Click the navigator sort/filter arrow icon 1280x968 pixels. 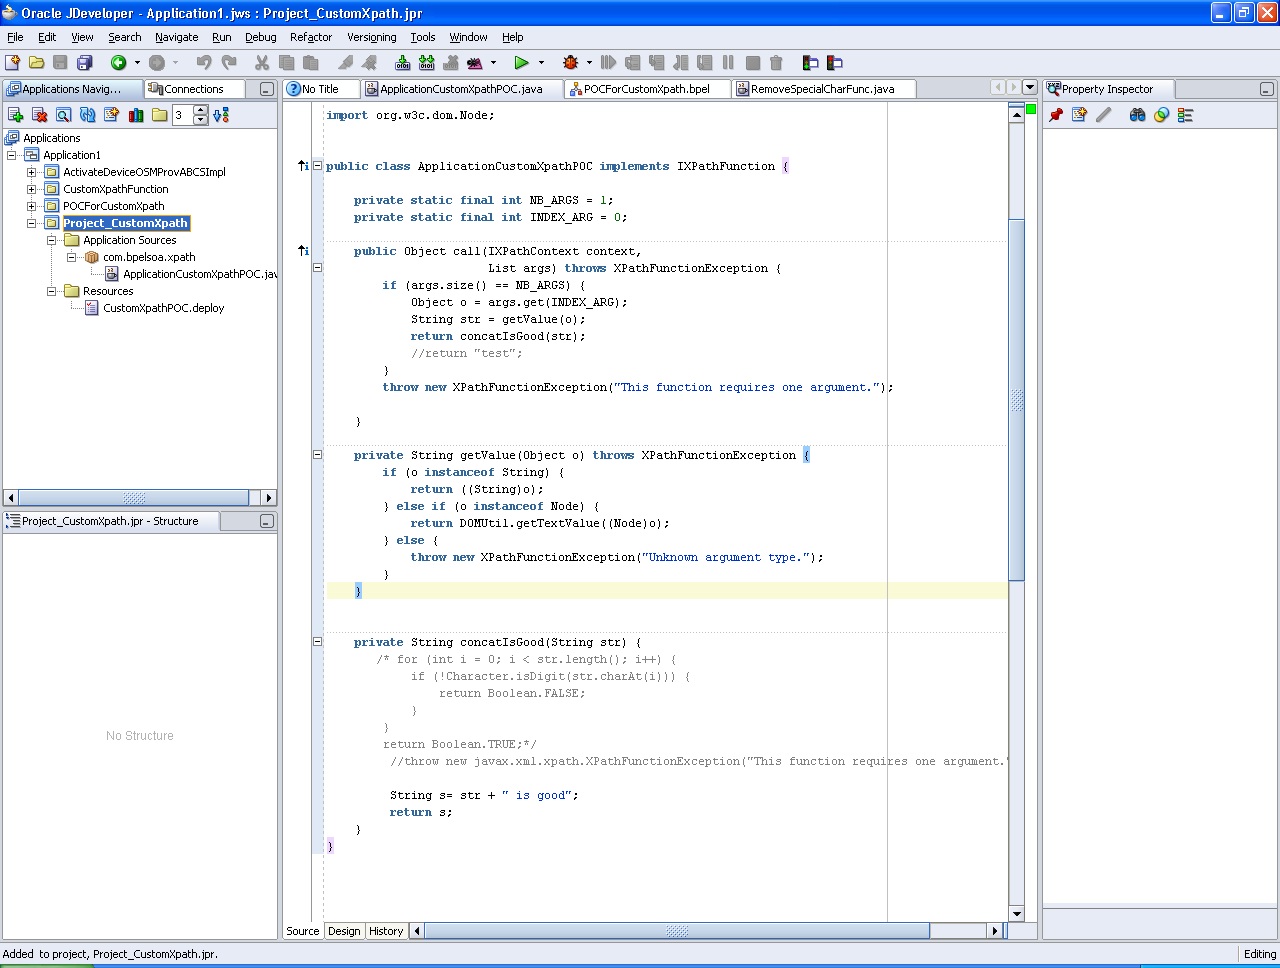click(222, 115)
